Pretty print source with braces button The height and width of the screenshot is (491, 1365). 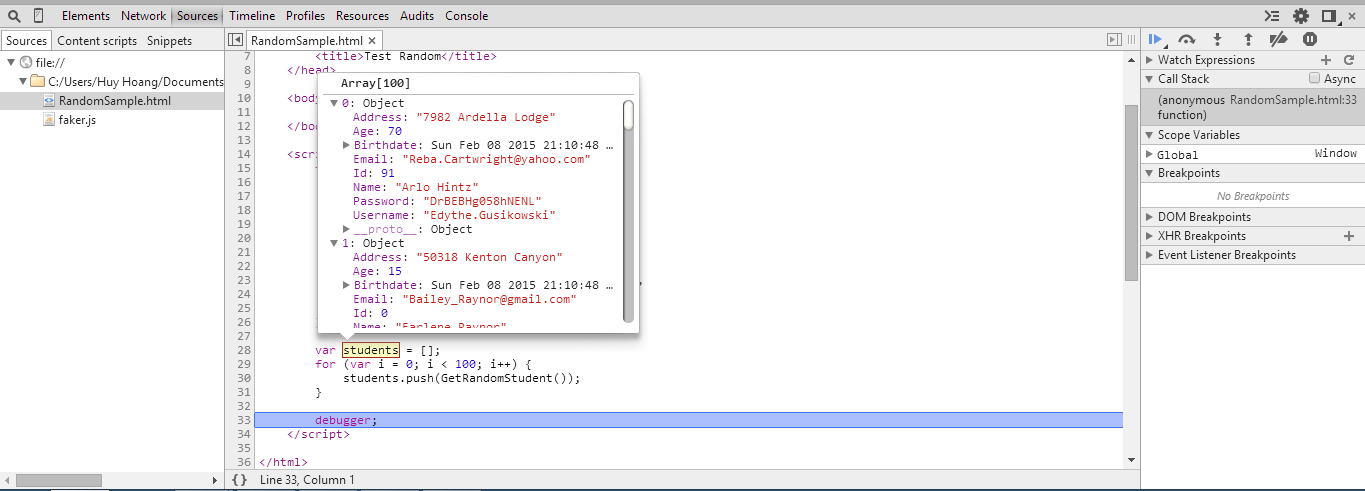239,480
